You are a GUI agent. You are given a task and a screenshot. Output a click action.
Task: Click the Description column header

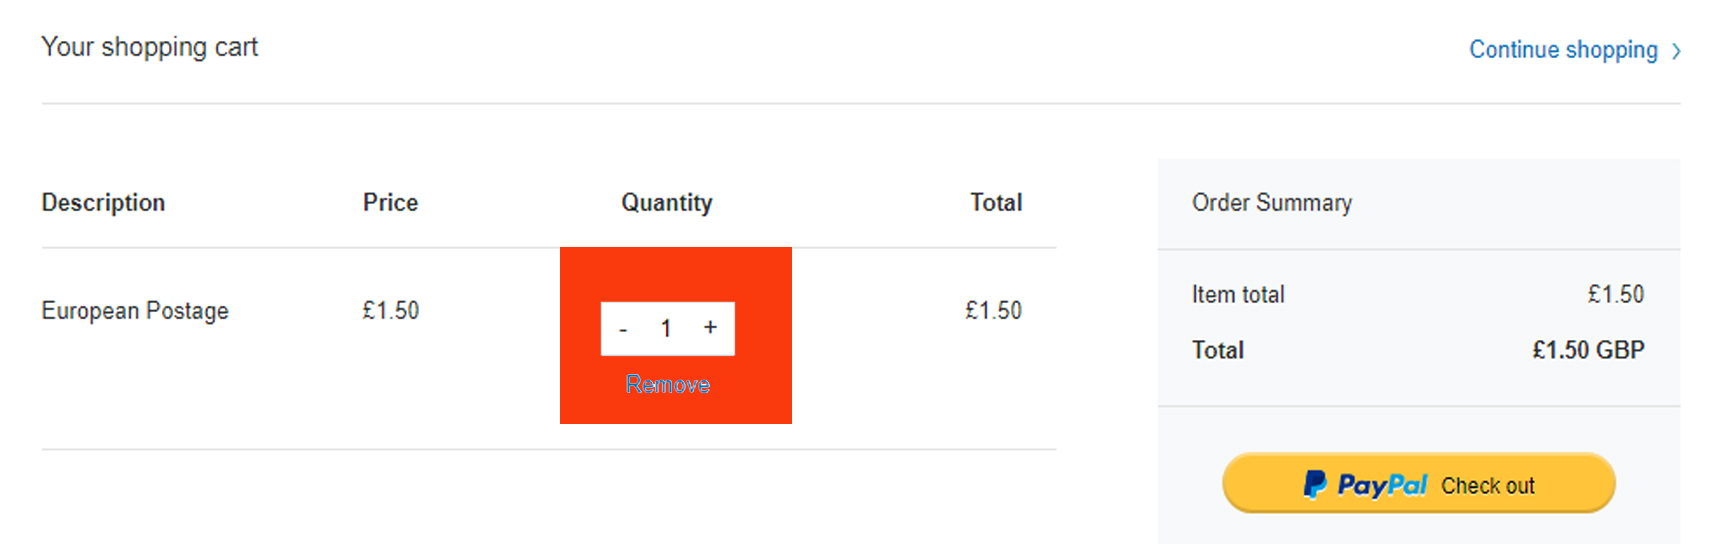tap(103, 203)
